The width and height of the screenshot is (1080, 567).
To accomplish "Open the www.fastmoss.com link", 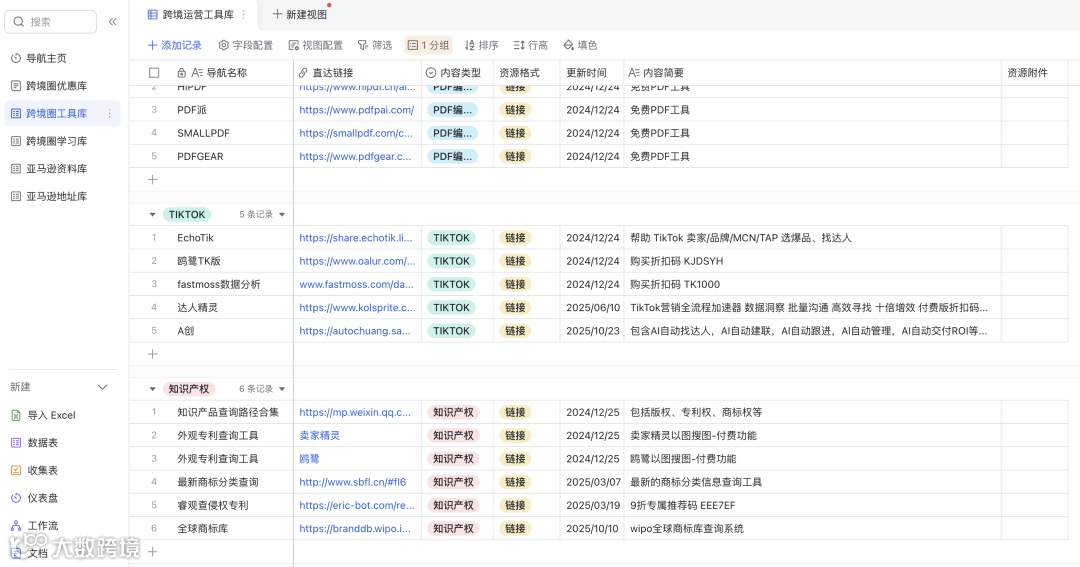I will [357, 285].
